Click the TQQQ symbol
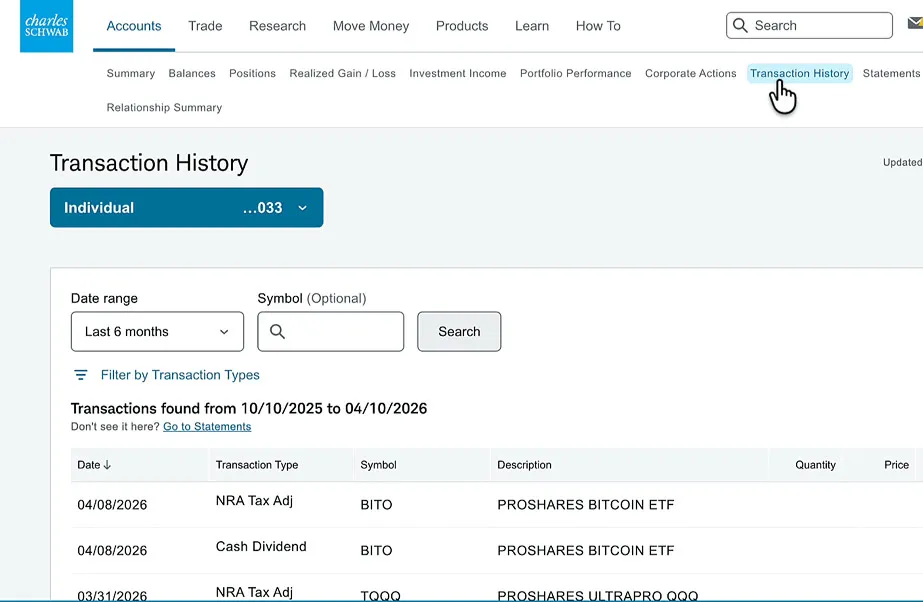This screenshot has width=923, height=602. [x=380, y=595]
